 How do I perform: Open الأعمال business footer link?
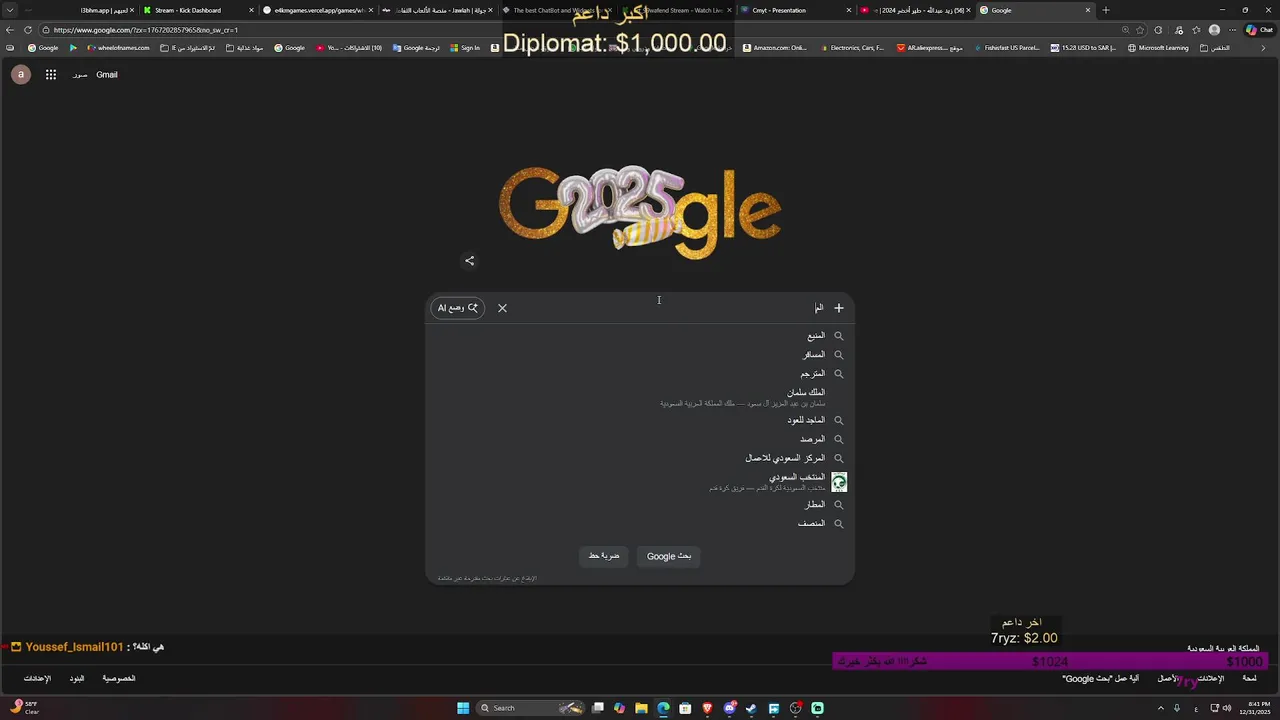click(x=1168, y=679)
